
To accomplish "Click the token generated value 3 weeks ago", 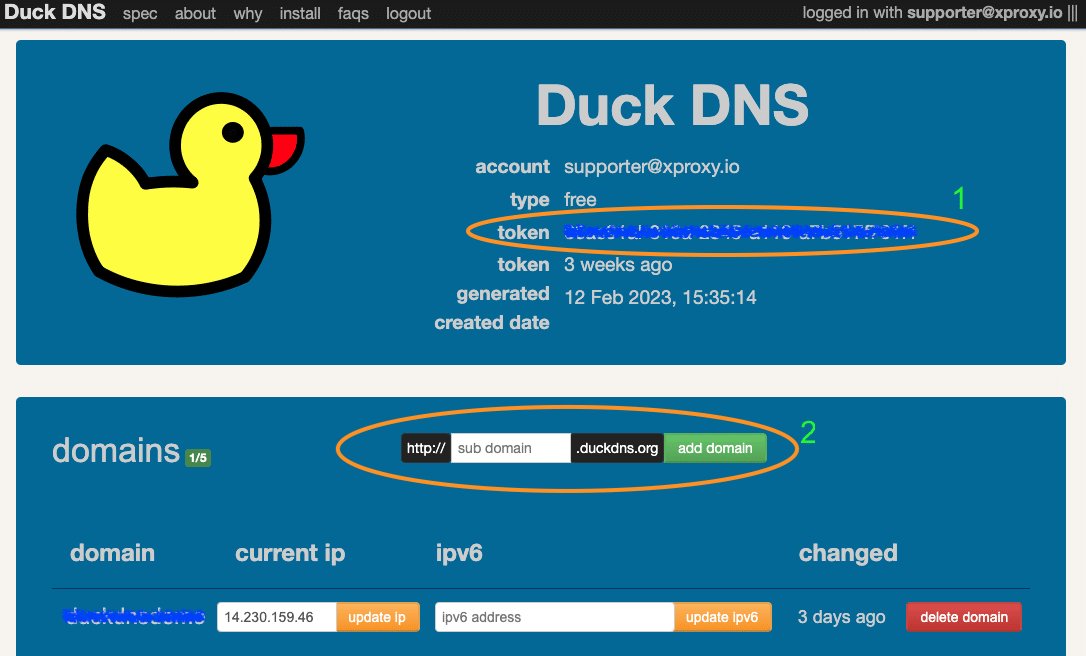I will point(618,265).
